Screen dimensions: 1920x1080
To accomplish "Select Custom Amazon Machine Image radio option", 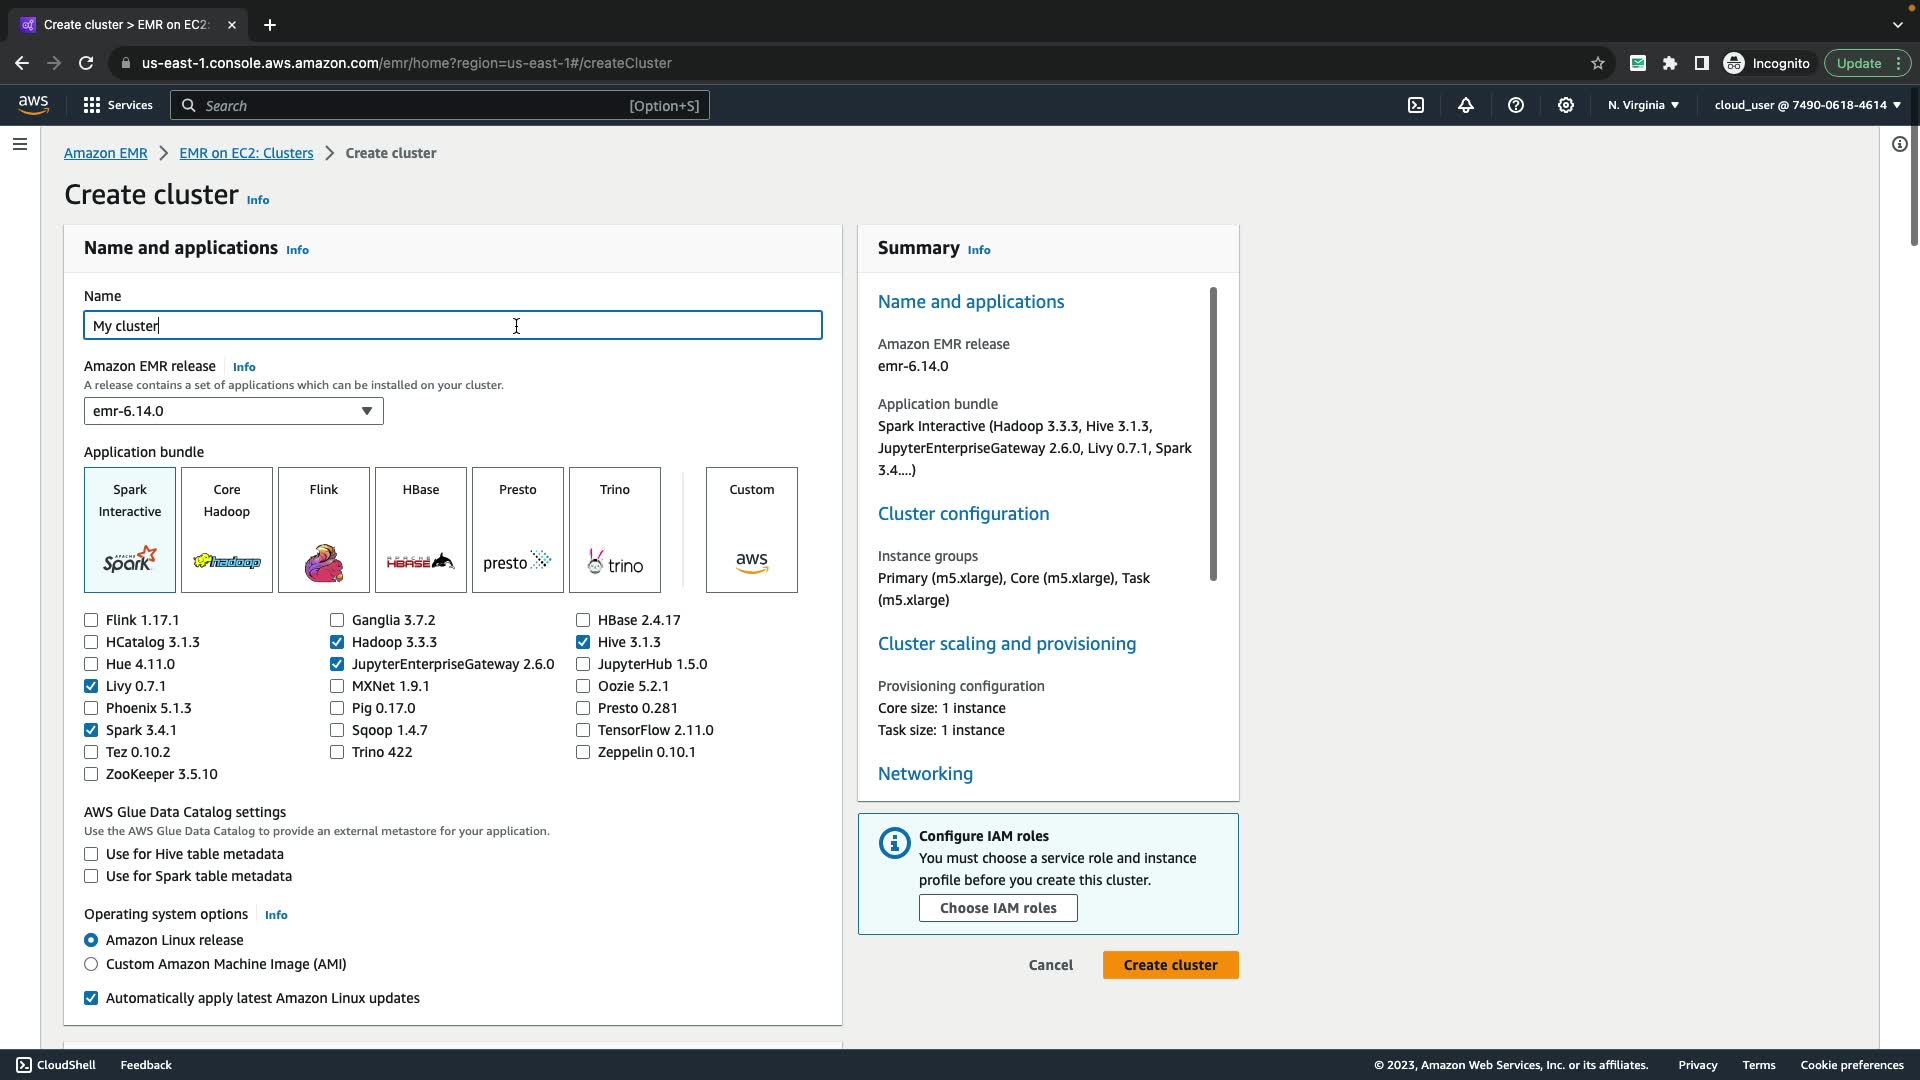I will pos(91,964).
